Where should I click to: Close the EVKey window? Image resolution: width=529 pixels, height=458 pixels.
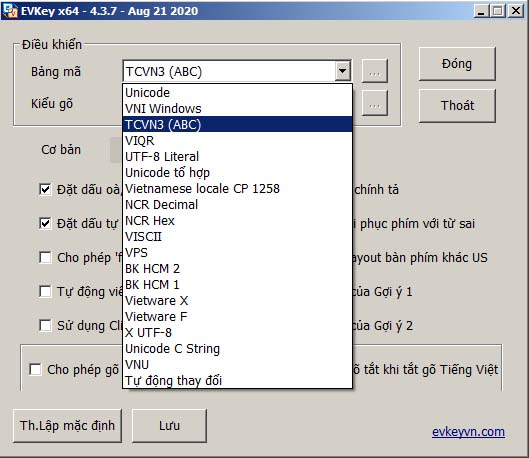tap(516, 11)
